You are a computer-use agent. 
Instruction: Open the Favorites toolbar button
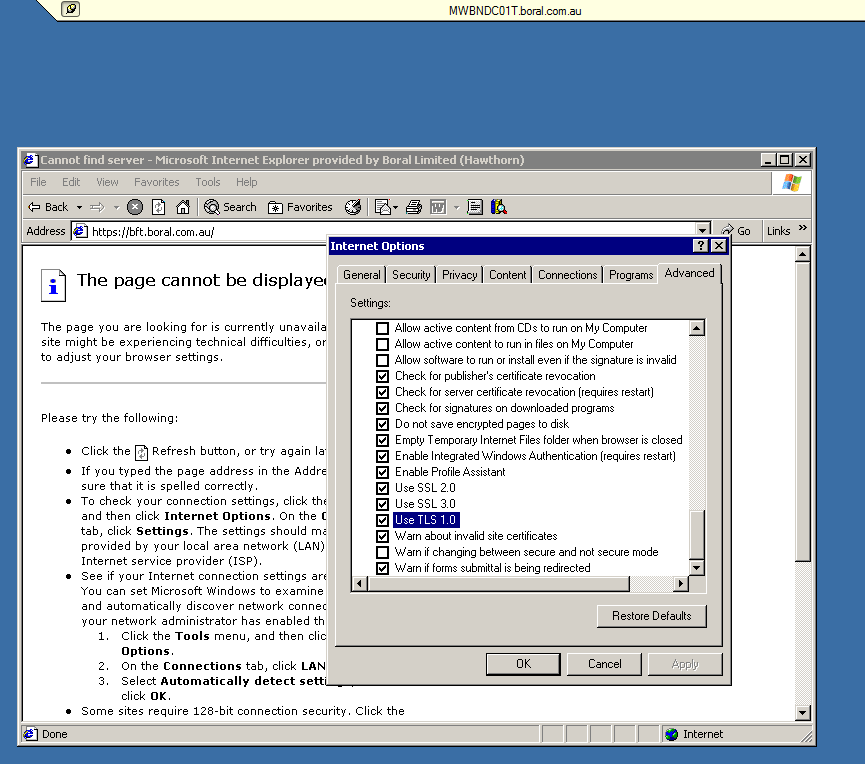[x=300, y=207]
